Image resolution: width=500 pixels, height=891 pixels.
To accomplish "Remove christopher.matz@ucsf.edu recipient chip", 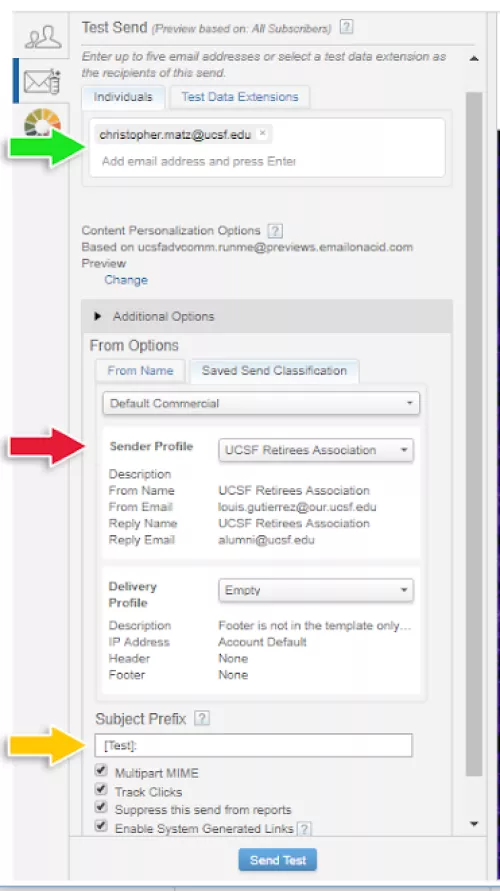I will 262,134.
